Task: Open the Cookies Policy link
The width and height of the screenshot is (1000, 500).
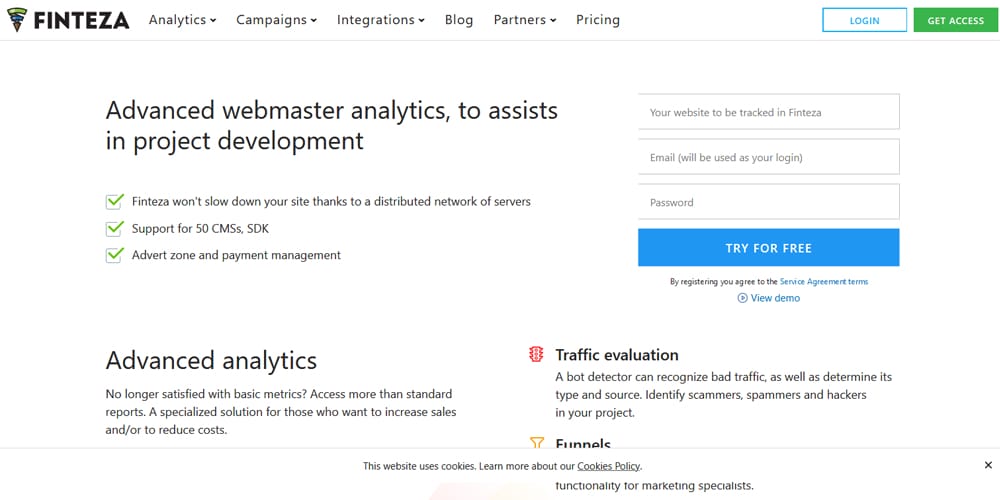Action: point(608,466)
